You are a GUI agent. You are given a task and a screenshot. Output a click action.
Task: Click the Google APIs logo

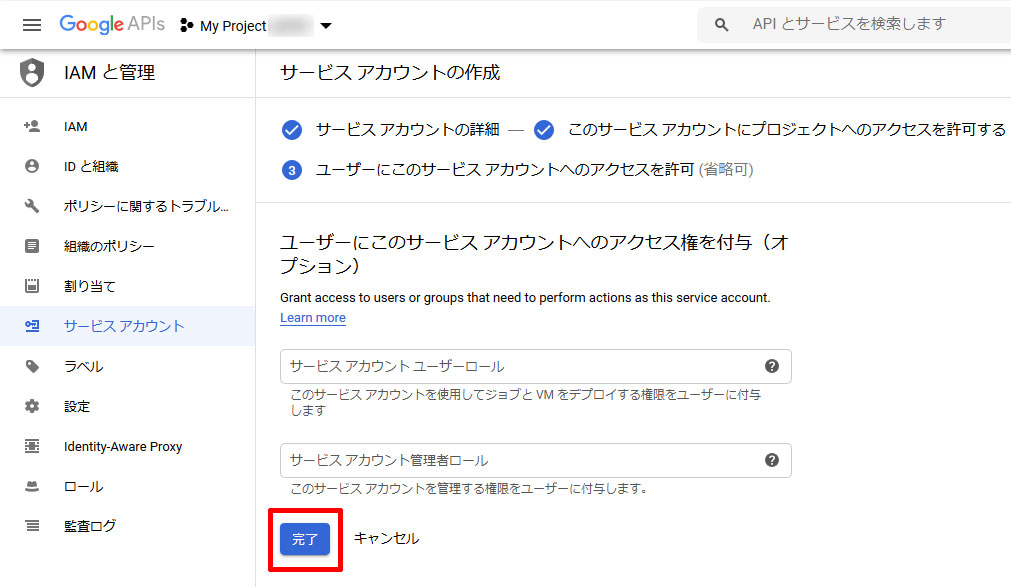click(x=112, y=25)
